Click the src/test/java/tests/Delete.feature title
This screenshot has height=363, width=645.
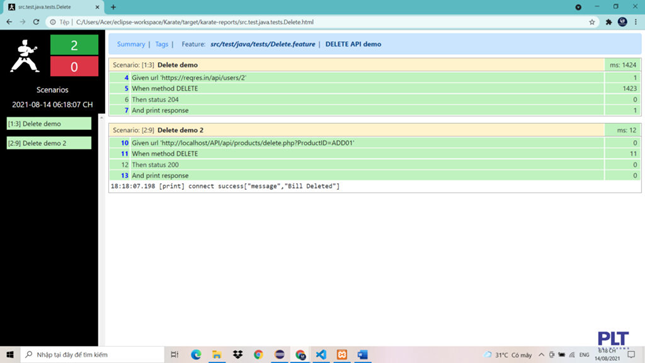click(262, 44)
